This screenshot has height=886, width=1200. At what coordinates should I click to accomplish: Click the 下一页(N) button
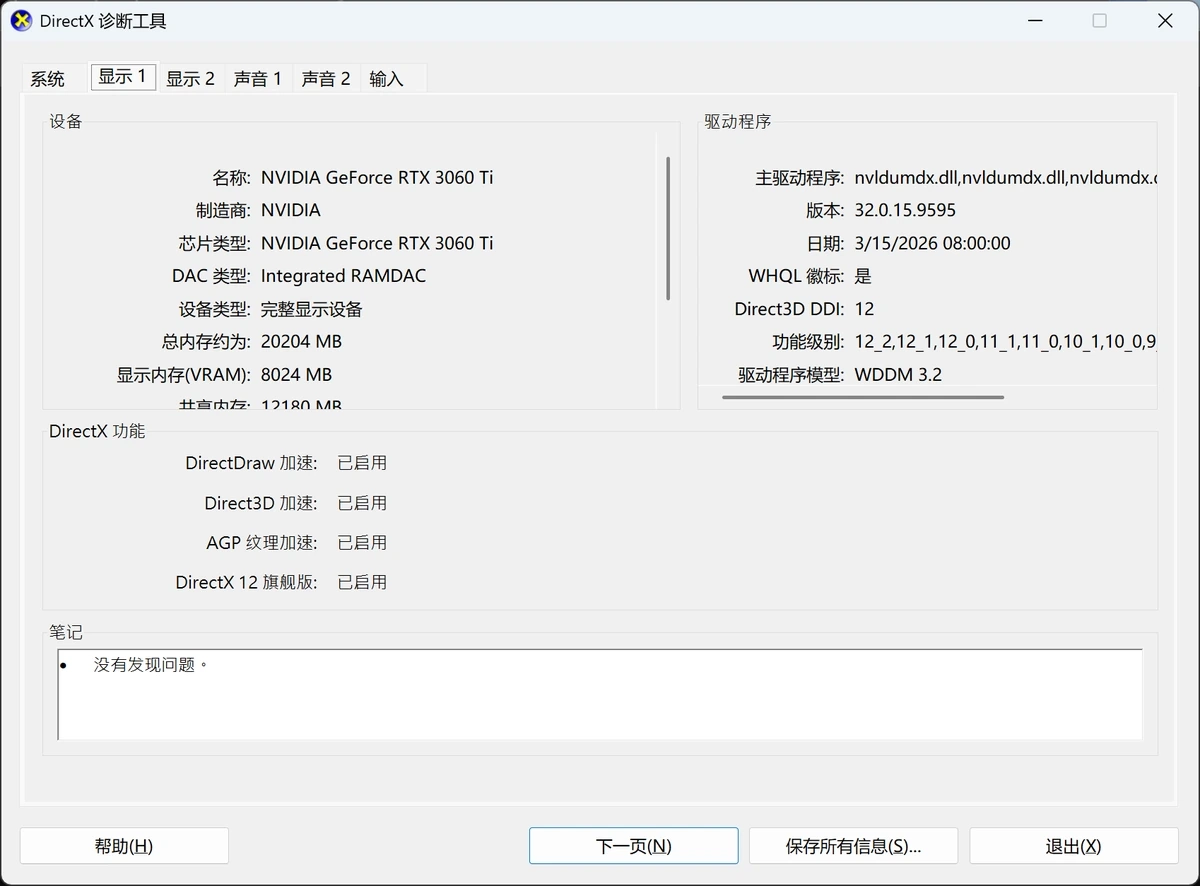coord(633,846)
